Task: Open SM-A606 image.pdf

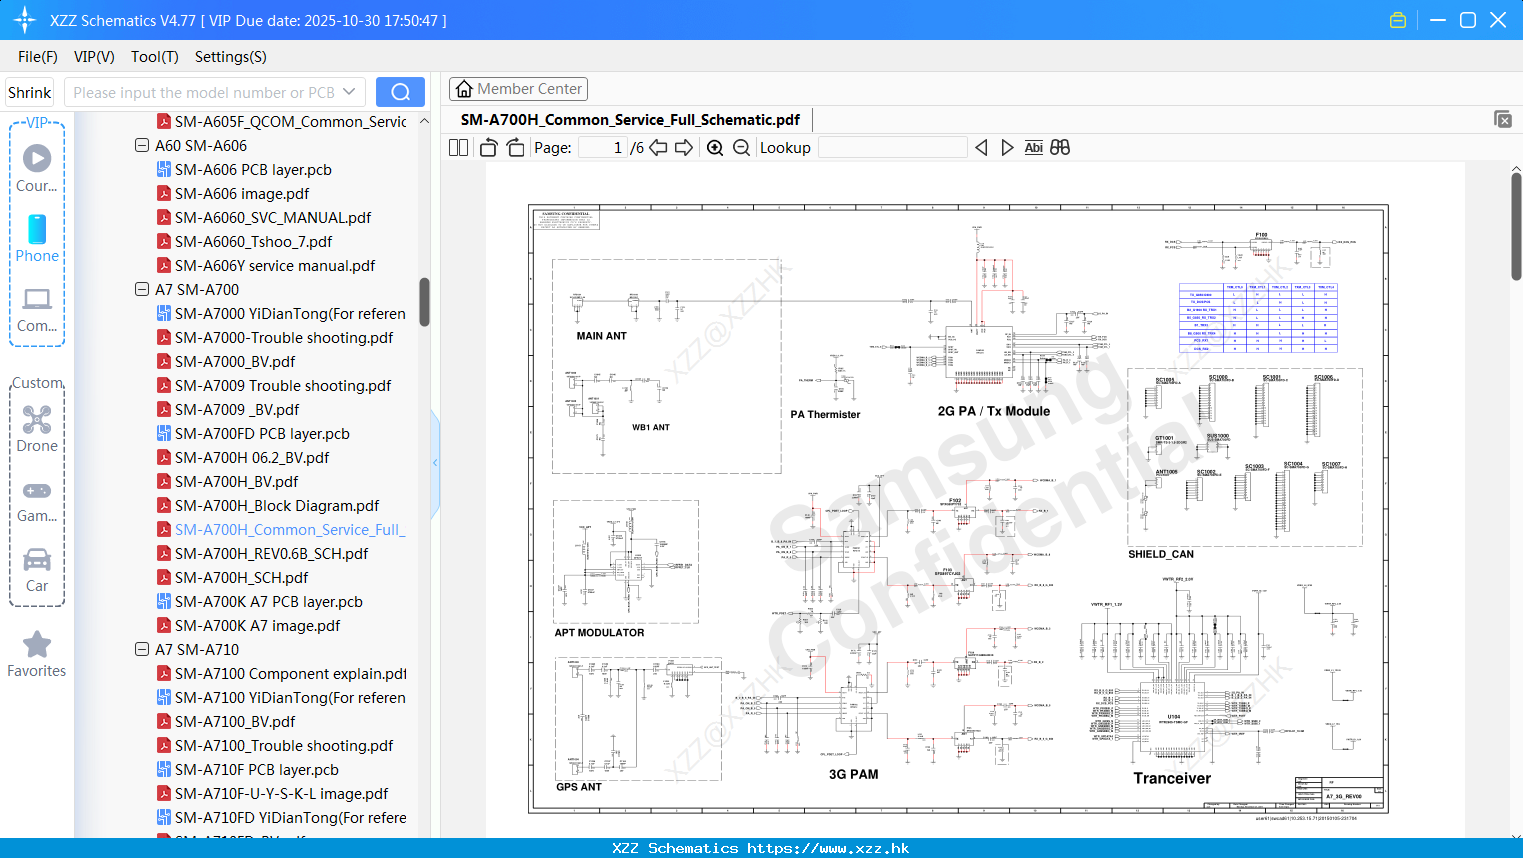Action: [242, 193]
